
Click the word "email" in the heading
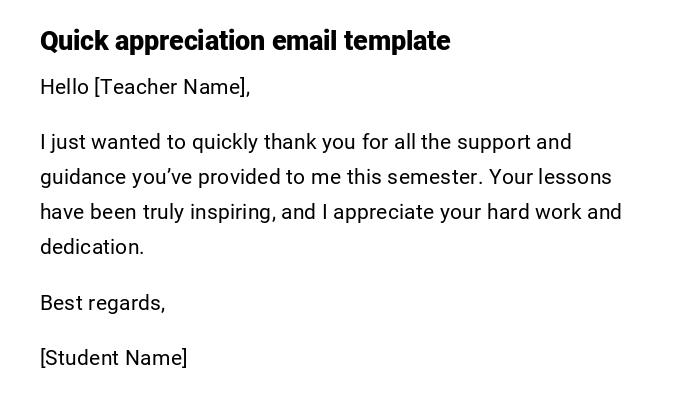[305, 41]
